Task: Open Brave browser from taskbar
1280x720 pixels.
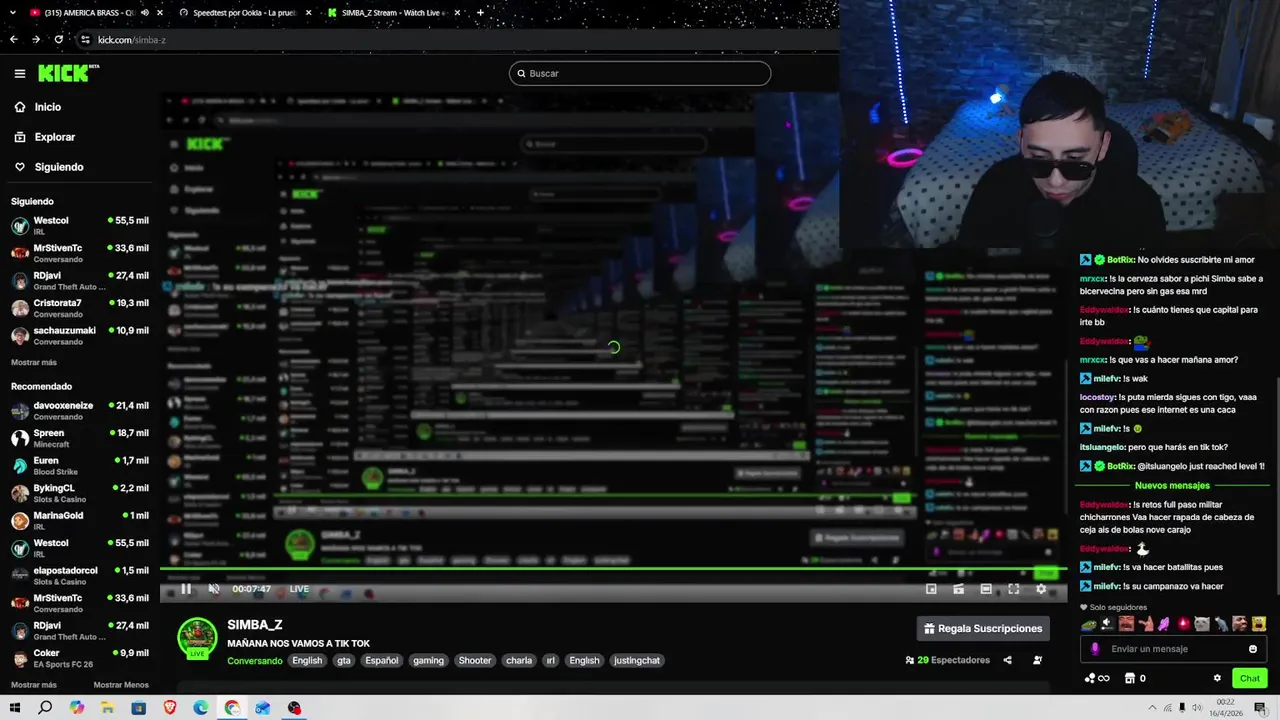Action: coord(170,708)
